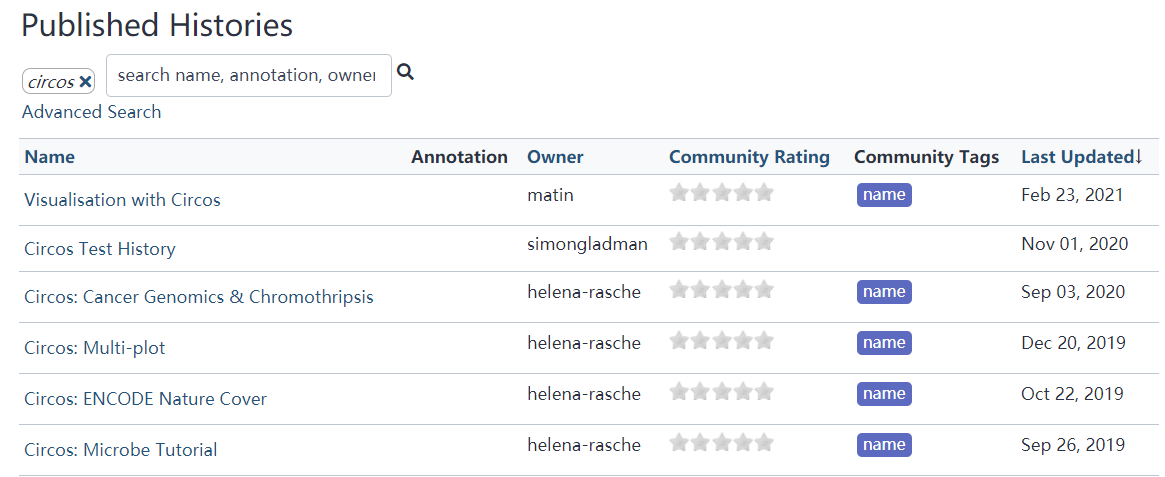Click the name tag on Microbe Tutorial row
Image resolution: width=1165 pixels, height=477 pixels.
pos(884,445)
